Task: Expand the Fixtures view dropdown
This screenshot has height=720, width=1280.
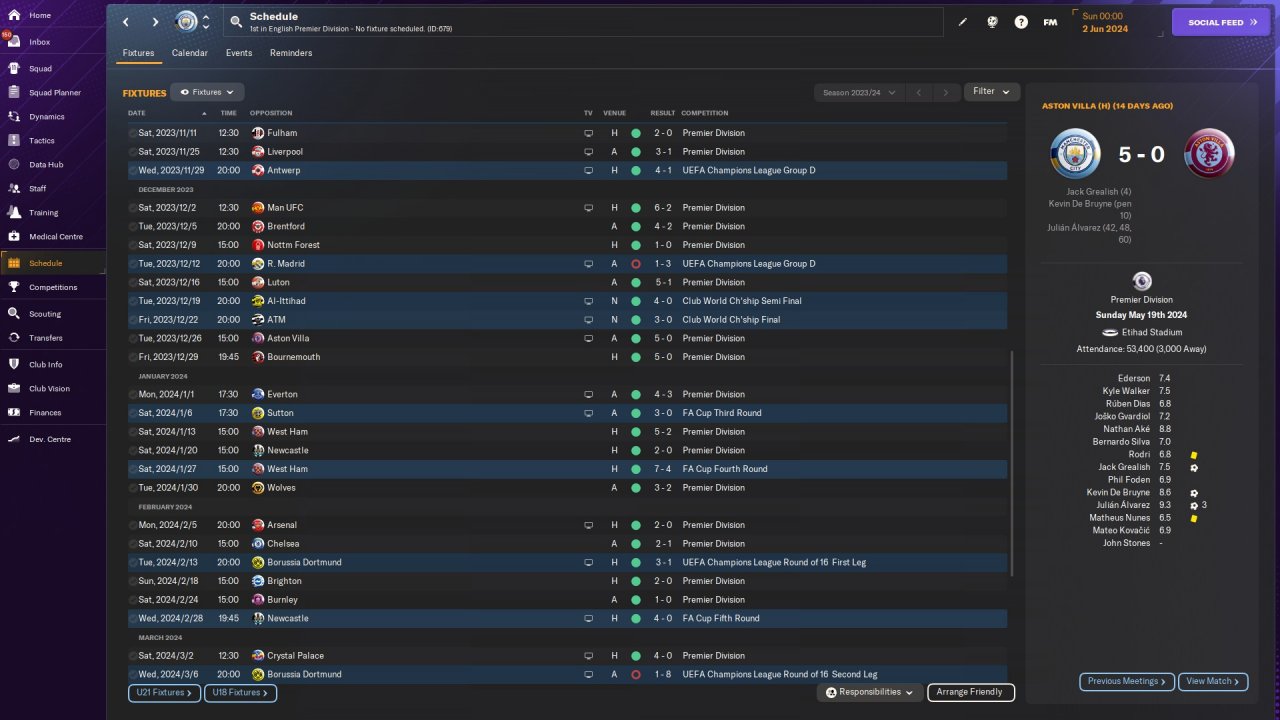Action: pos(207,92)
